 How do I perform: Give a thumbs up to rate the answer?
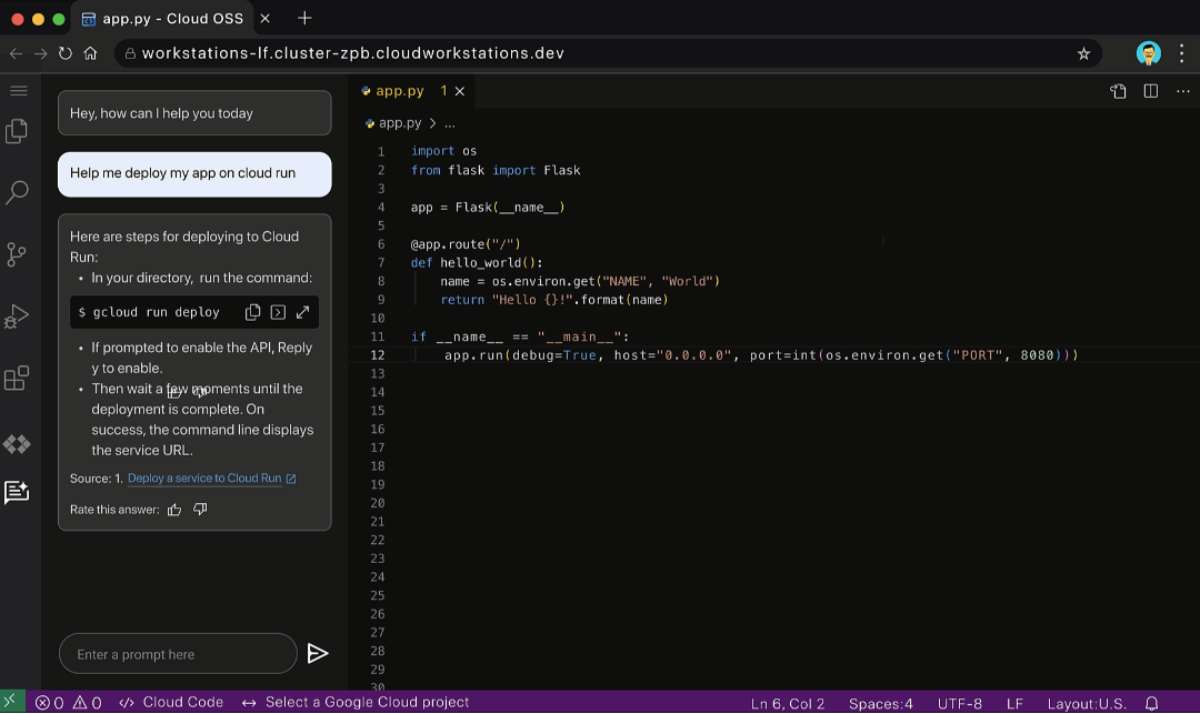pyautogui.click(x=175, y=509)
